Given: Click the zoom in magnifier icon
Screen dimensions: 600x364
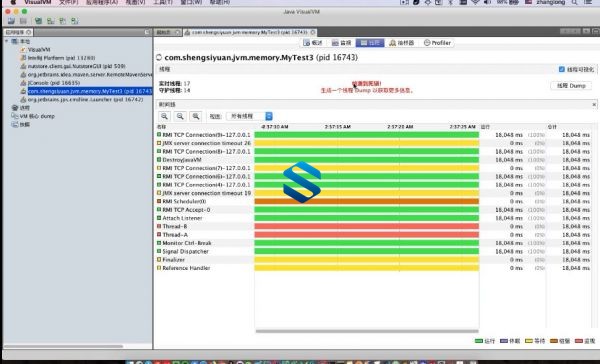Looking at the screenshot, I should tap(165, 116).
